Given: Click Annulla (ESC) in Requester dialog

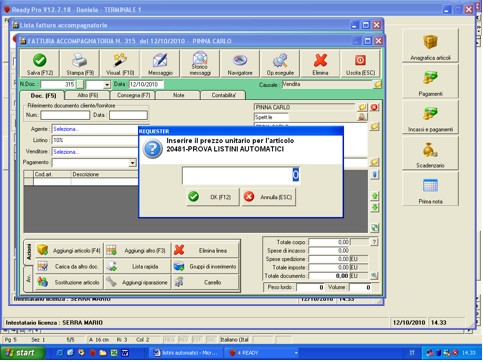Looking at the screenshot, I should 269,197.
